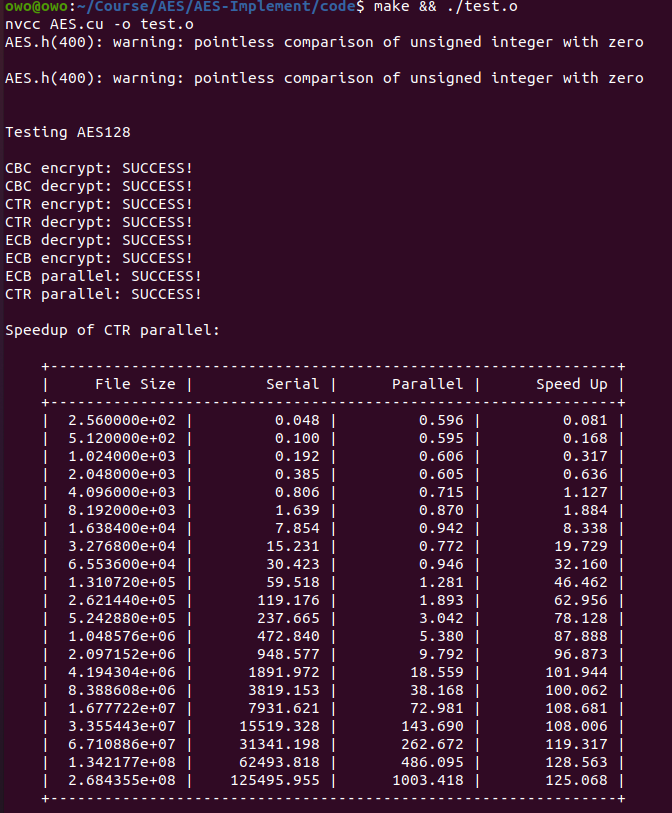Click the owo@owo user prompt
Viewport: 672px width, 813px height.
tap(36, 6)
